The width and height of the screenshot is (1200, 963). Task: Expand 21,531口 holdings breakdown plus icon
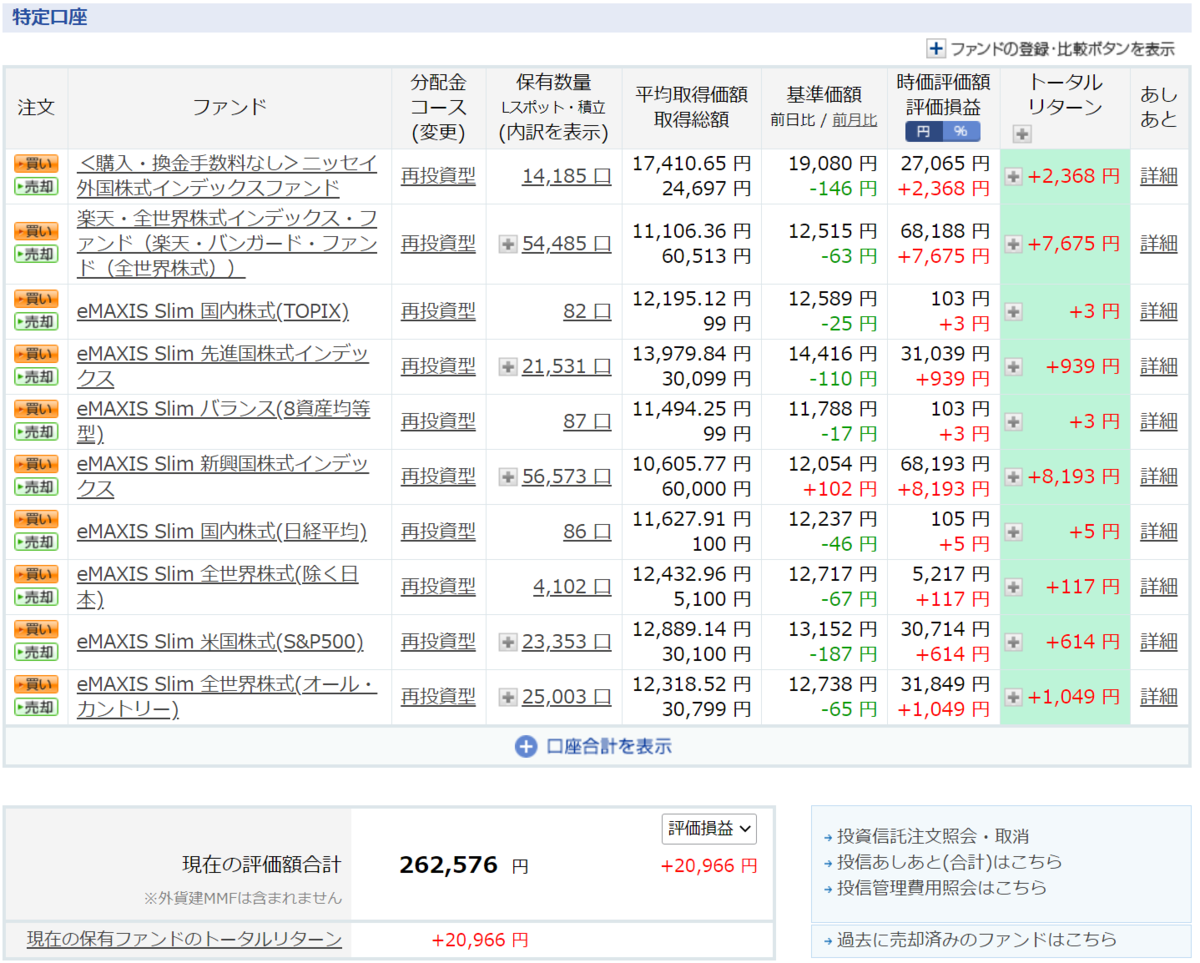(x=508, y=367)
